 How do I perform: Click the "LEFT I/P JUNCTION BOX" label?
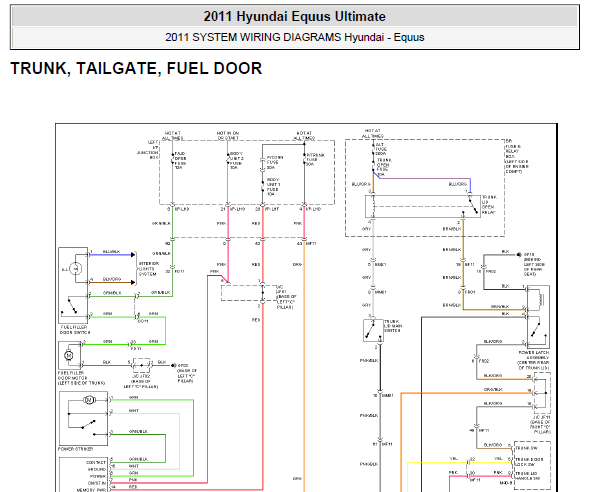point(147,150)
